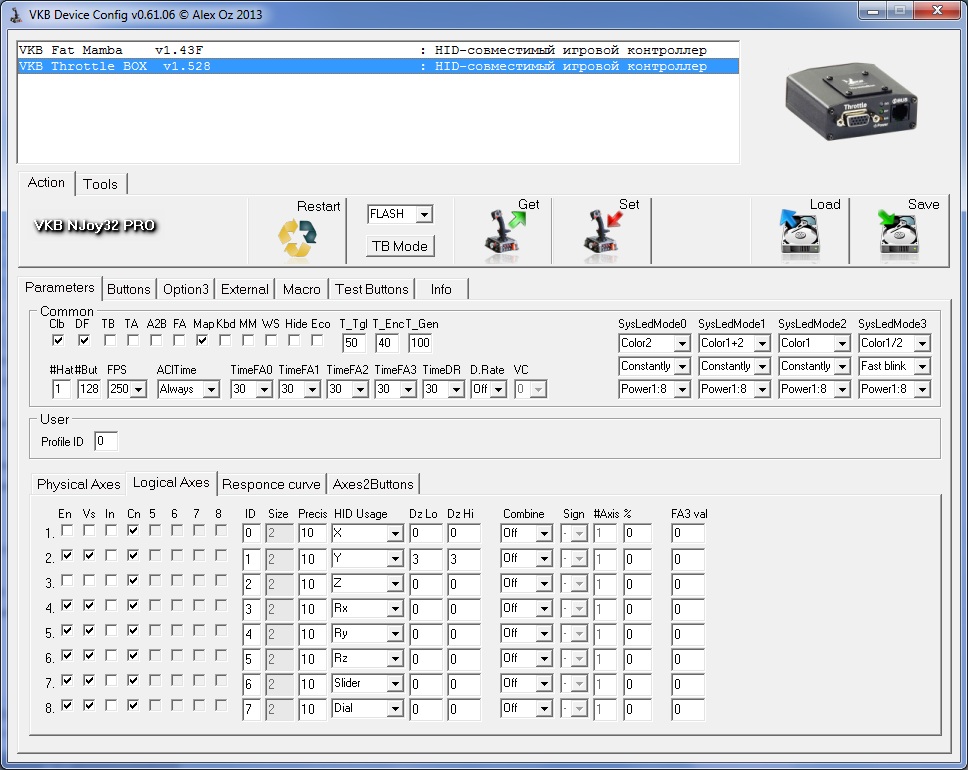
Task: Disable the Vs checkbox for axis 2
Action: click(89, 555)
